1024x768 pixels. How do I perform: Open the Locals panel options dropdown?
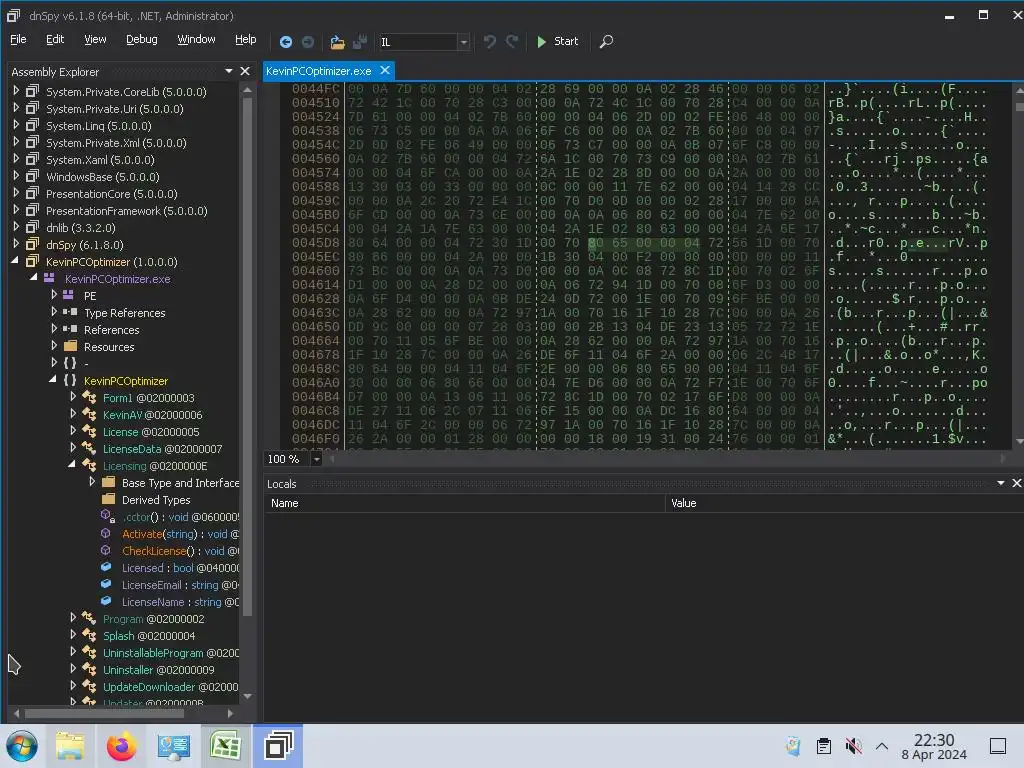click(x=1000, y=483)
